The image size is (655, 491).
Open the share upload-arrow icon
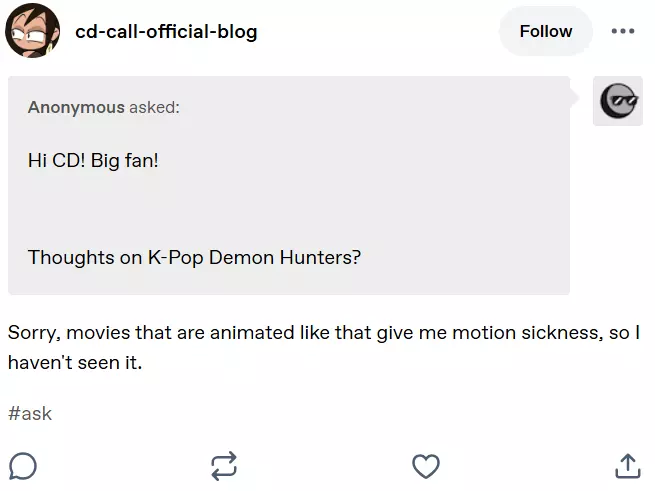click(x=627, y=466)
